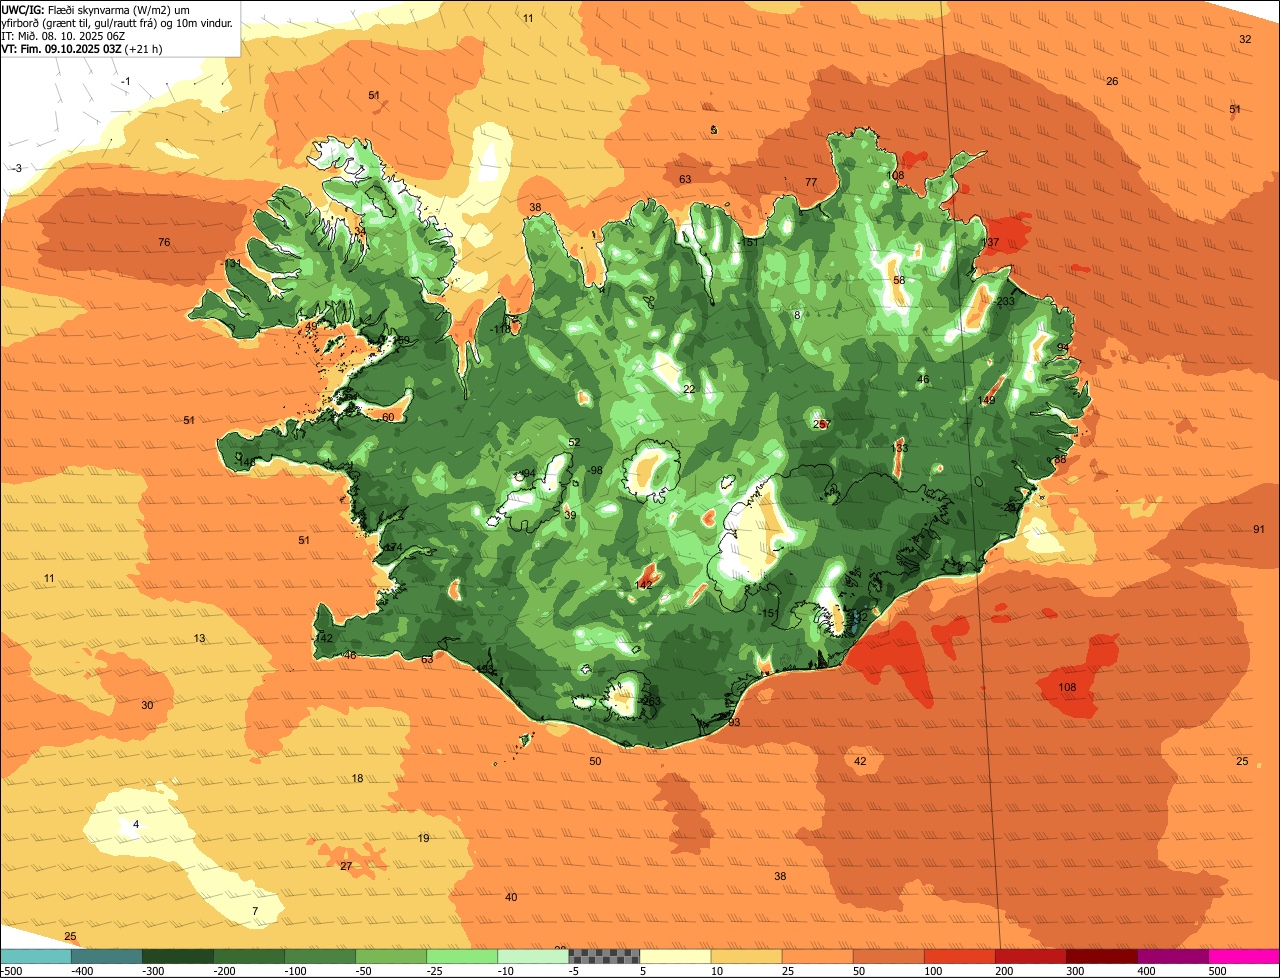Click the map value '76' west of Westfjords
The width and height of the screenshot is (1280, 978).
[x=164, y=243]
